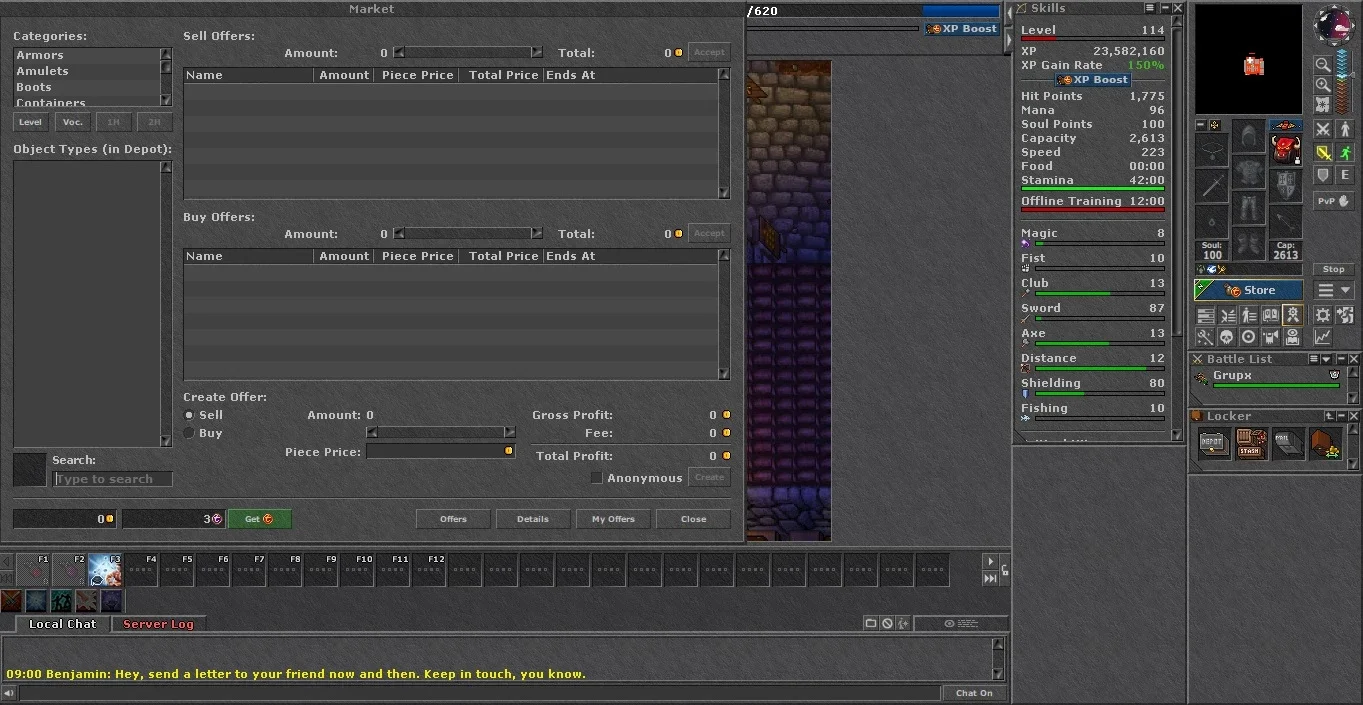Expand the Battle List filter dropdown arrow

[1327, 359]
